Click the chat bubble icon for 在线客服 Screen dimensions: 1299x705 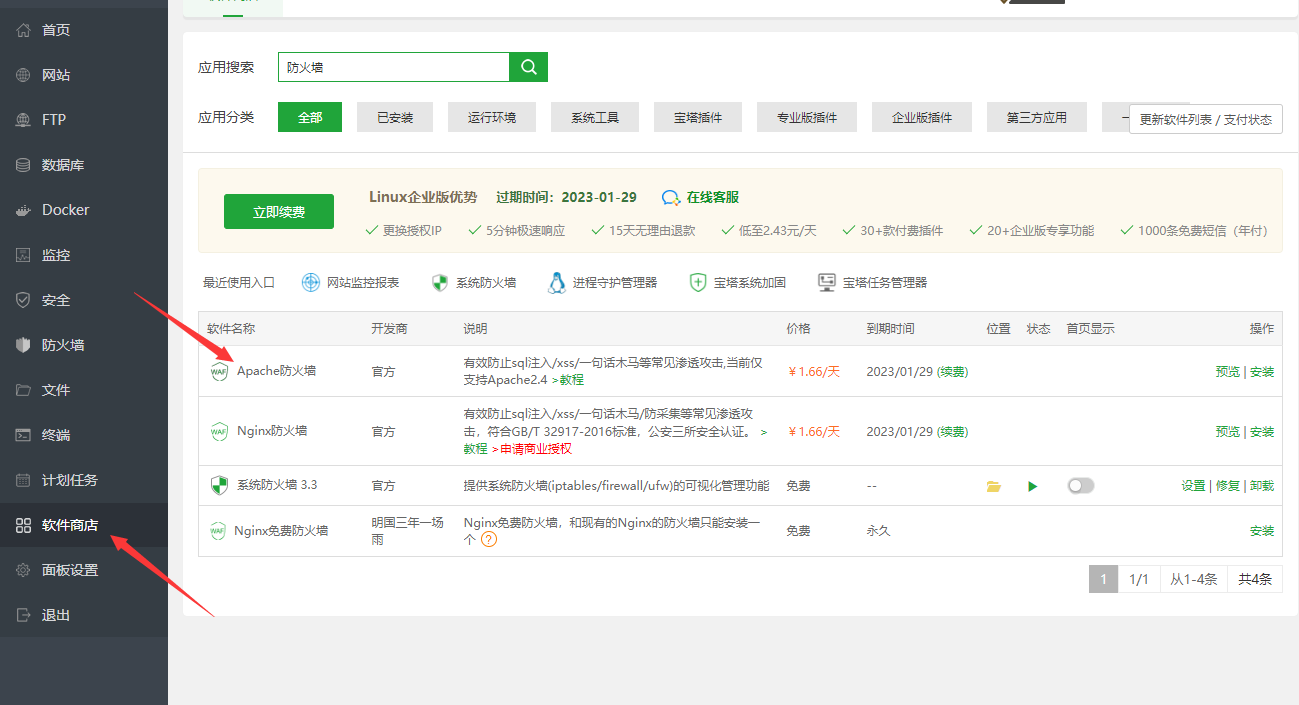point(671,198)
